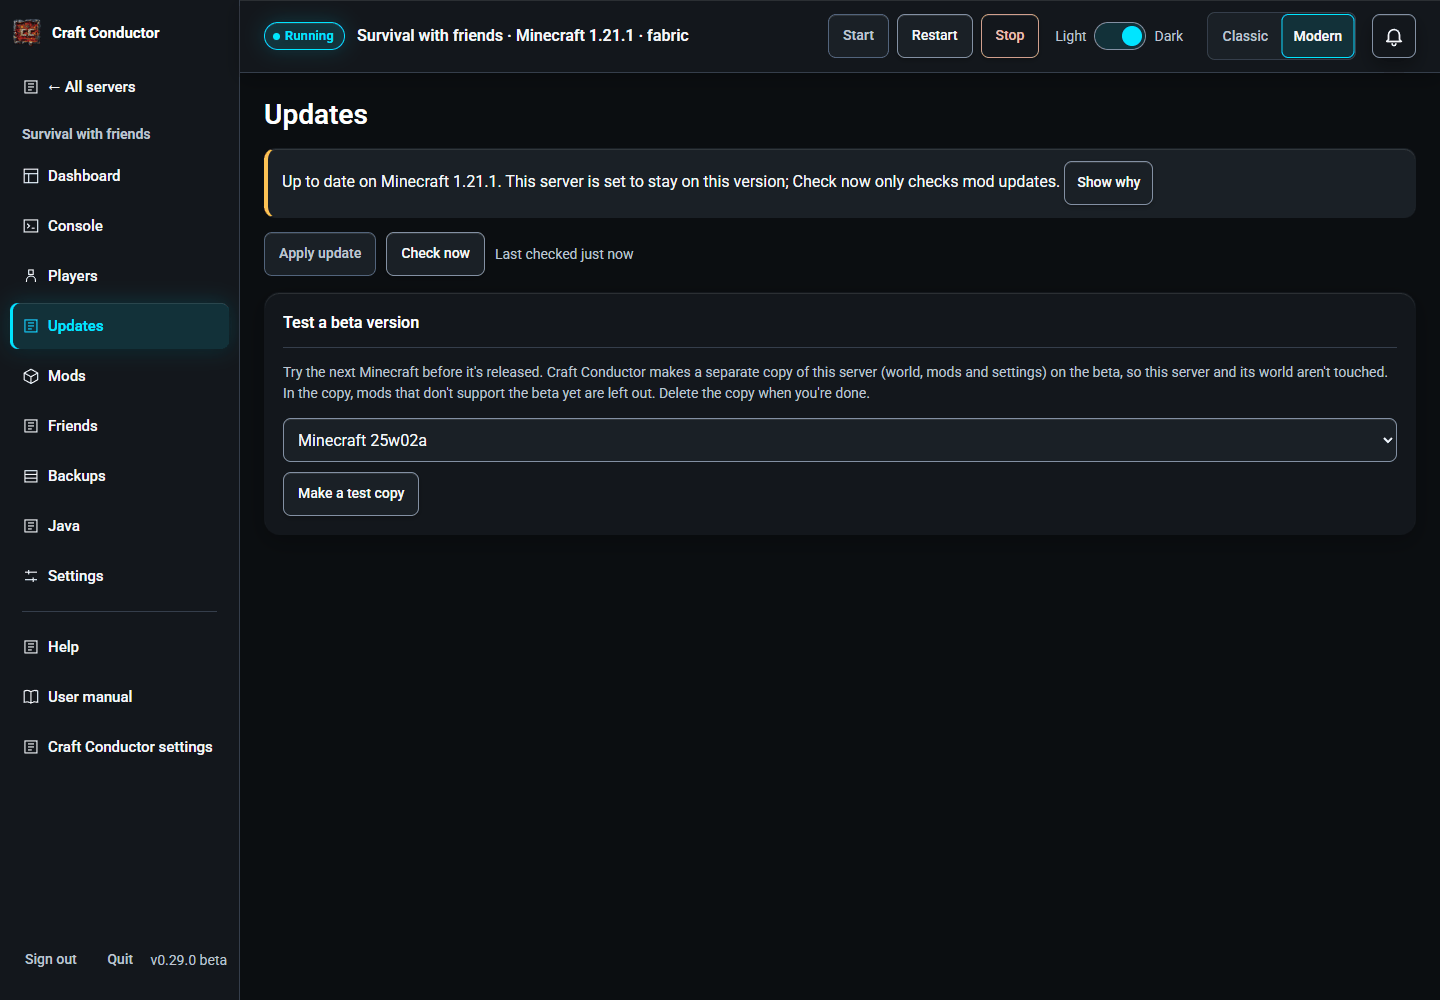Click the Settings sliders icon in sidebar
Screen dimensions: 1440x1000
[31, 576]
